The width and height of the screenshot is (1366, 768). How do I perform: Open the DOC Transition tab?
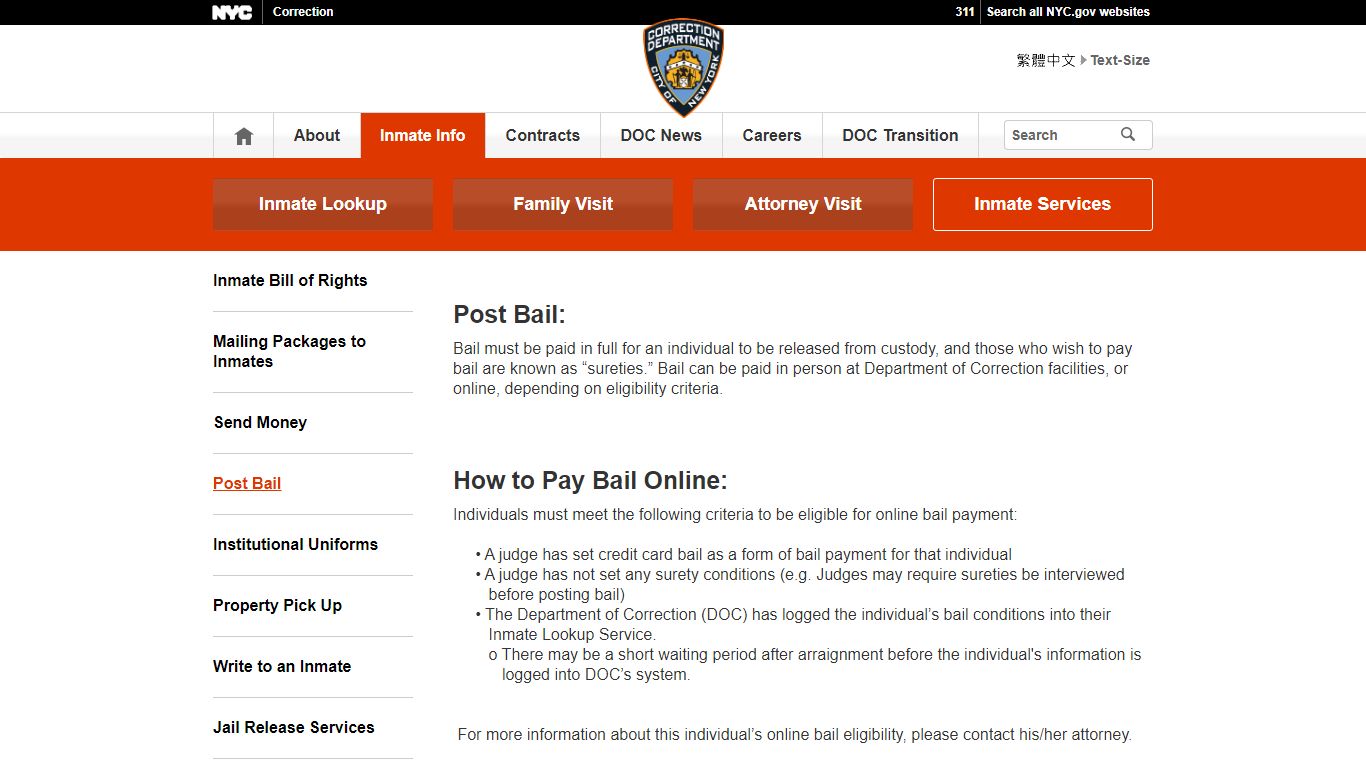pos(900,135)
